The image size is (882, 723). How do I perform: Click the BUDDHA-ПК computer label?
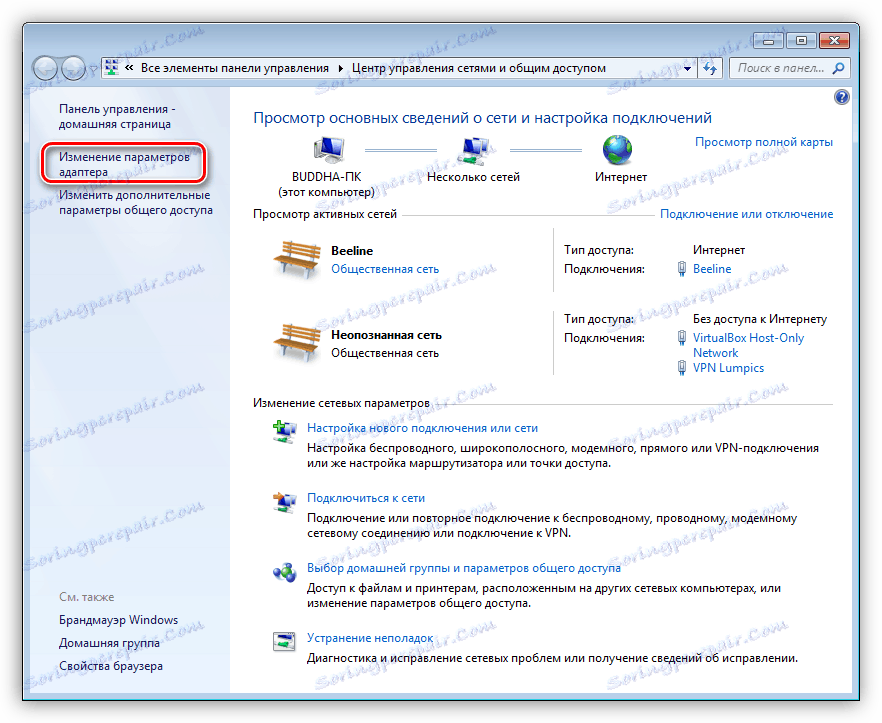coord(326,177)
